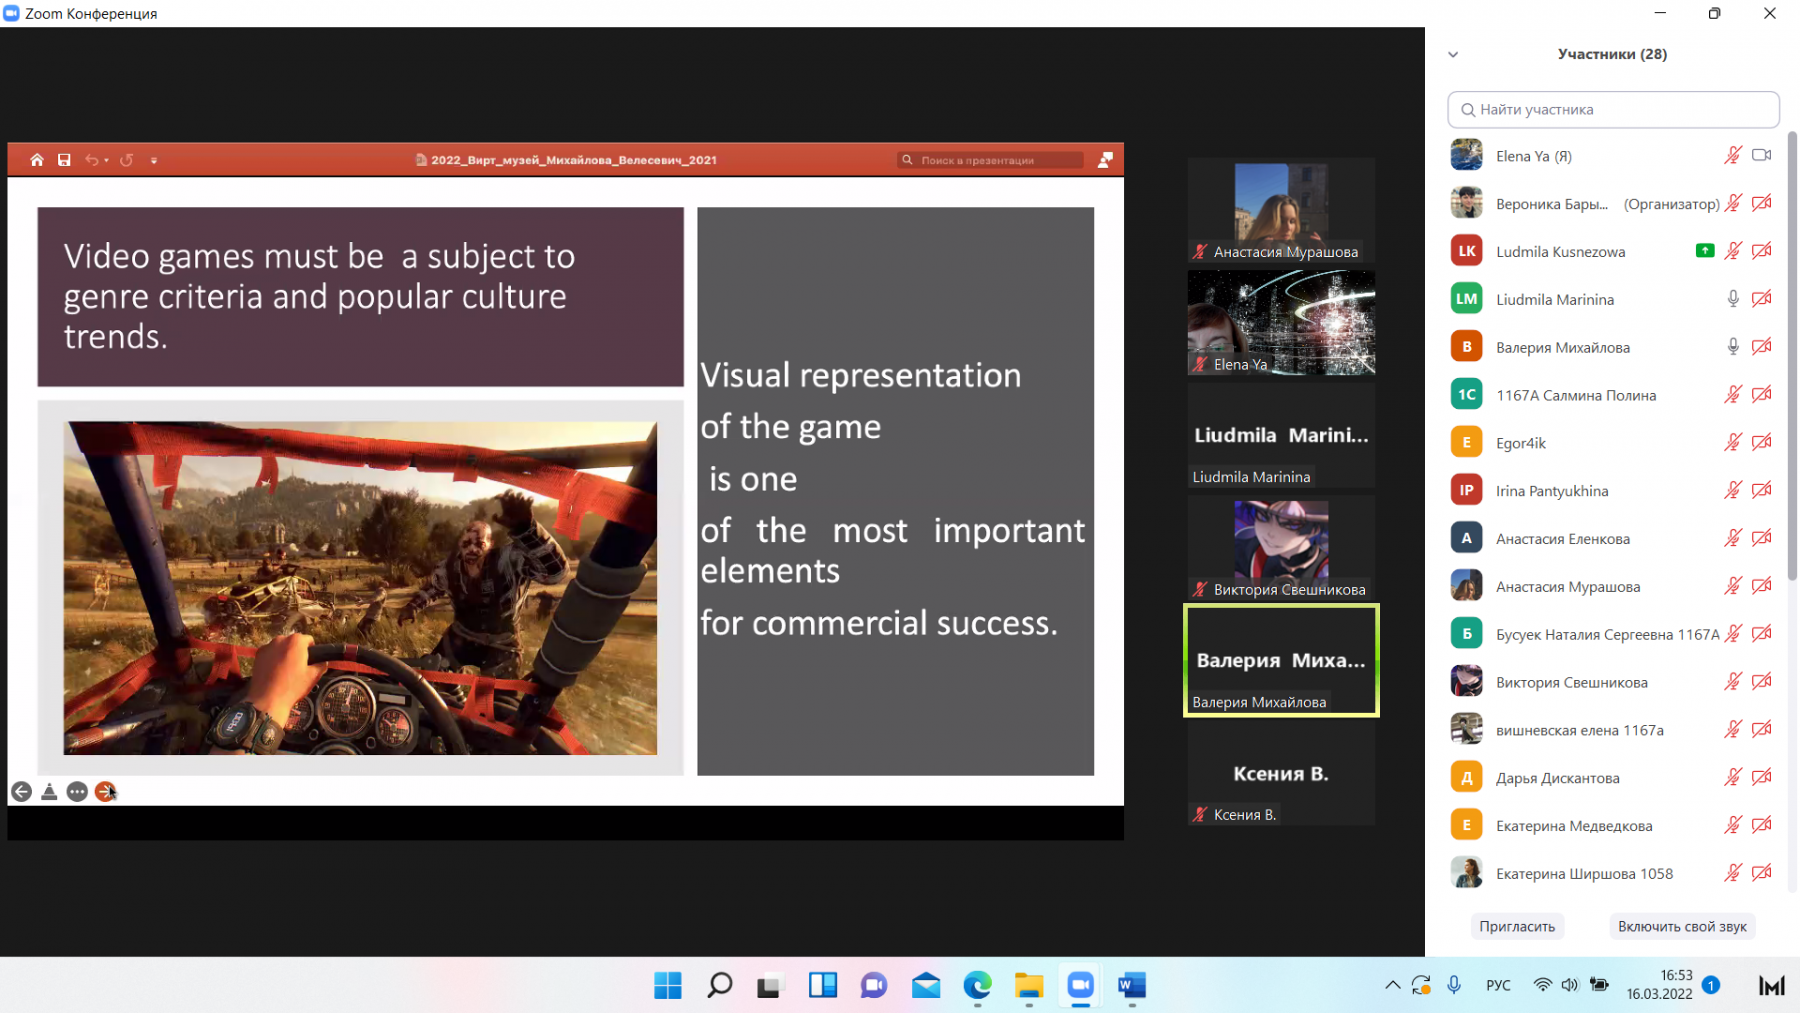Go to previous slide arrow button

pos(21,792)
